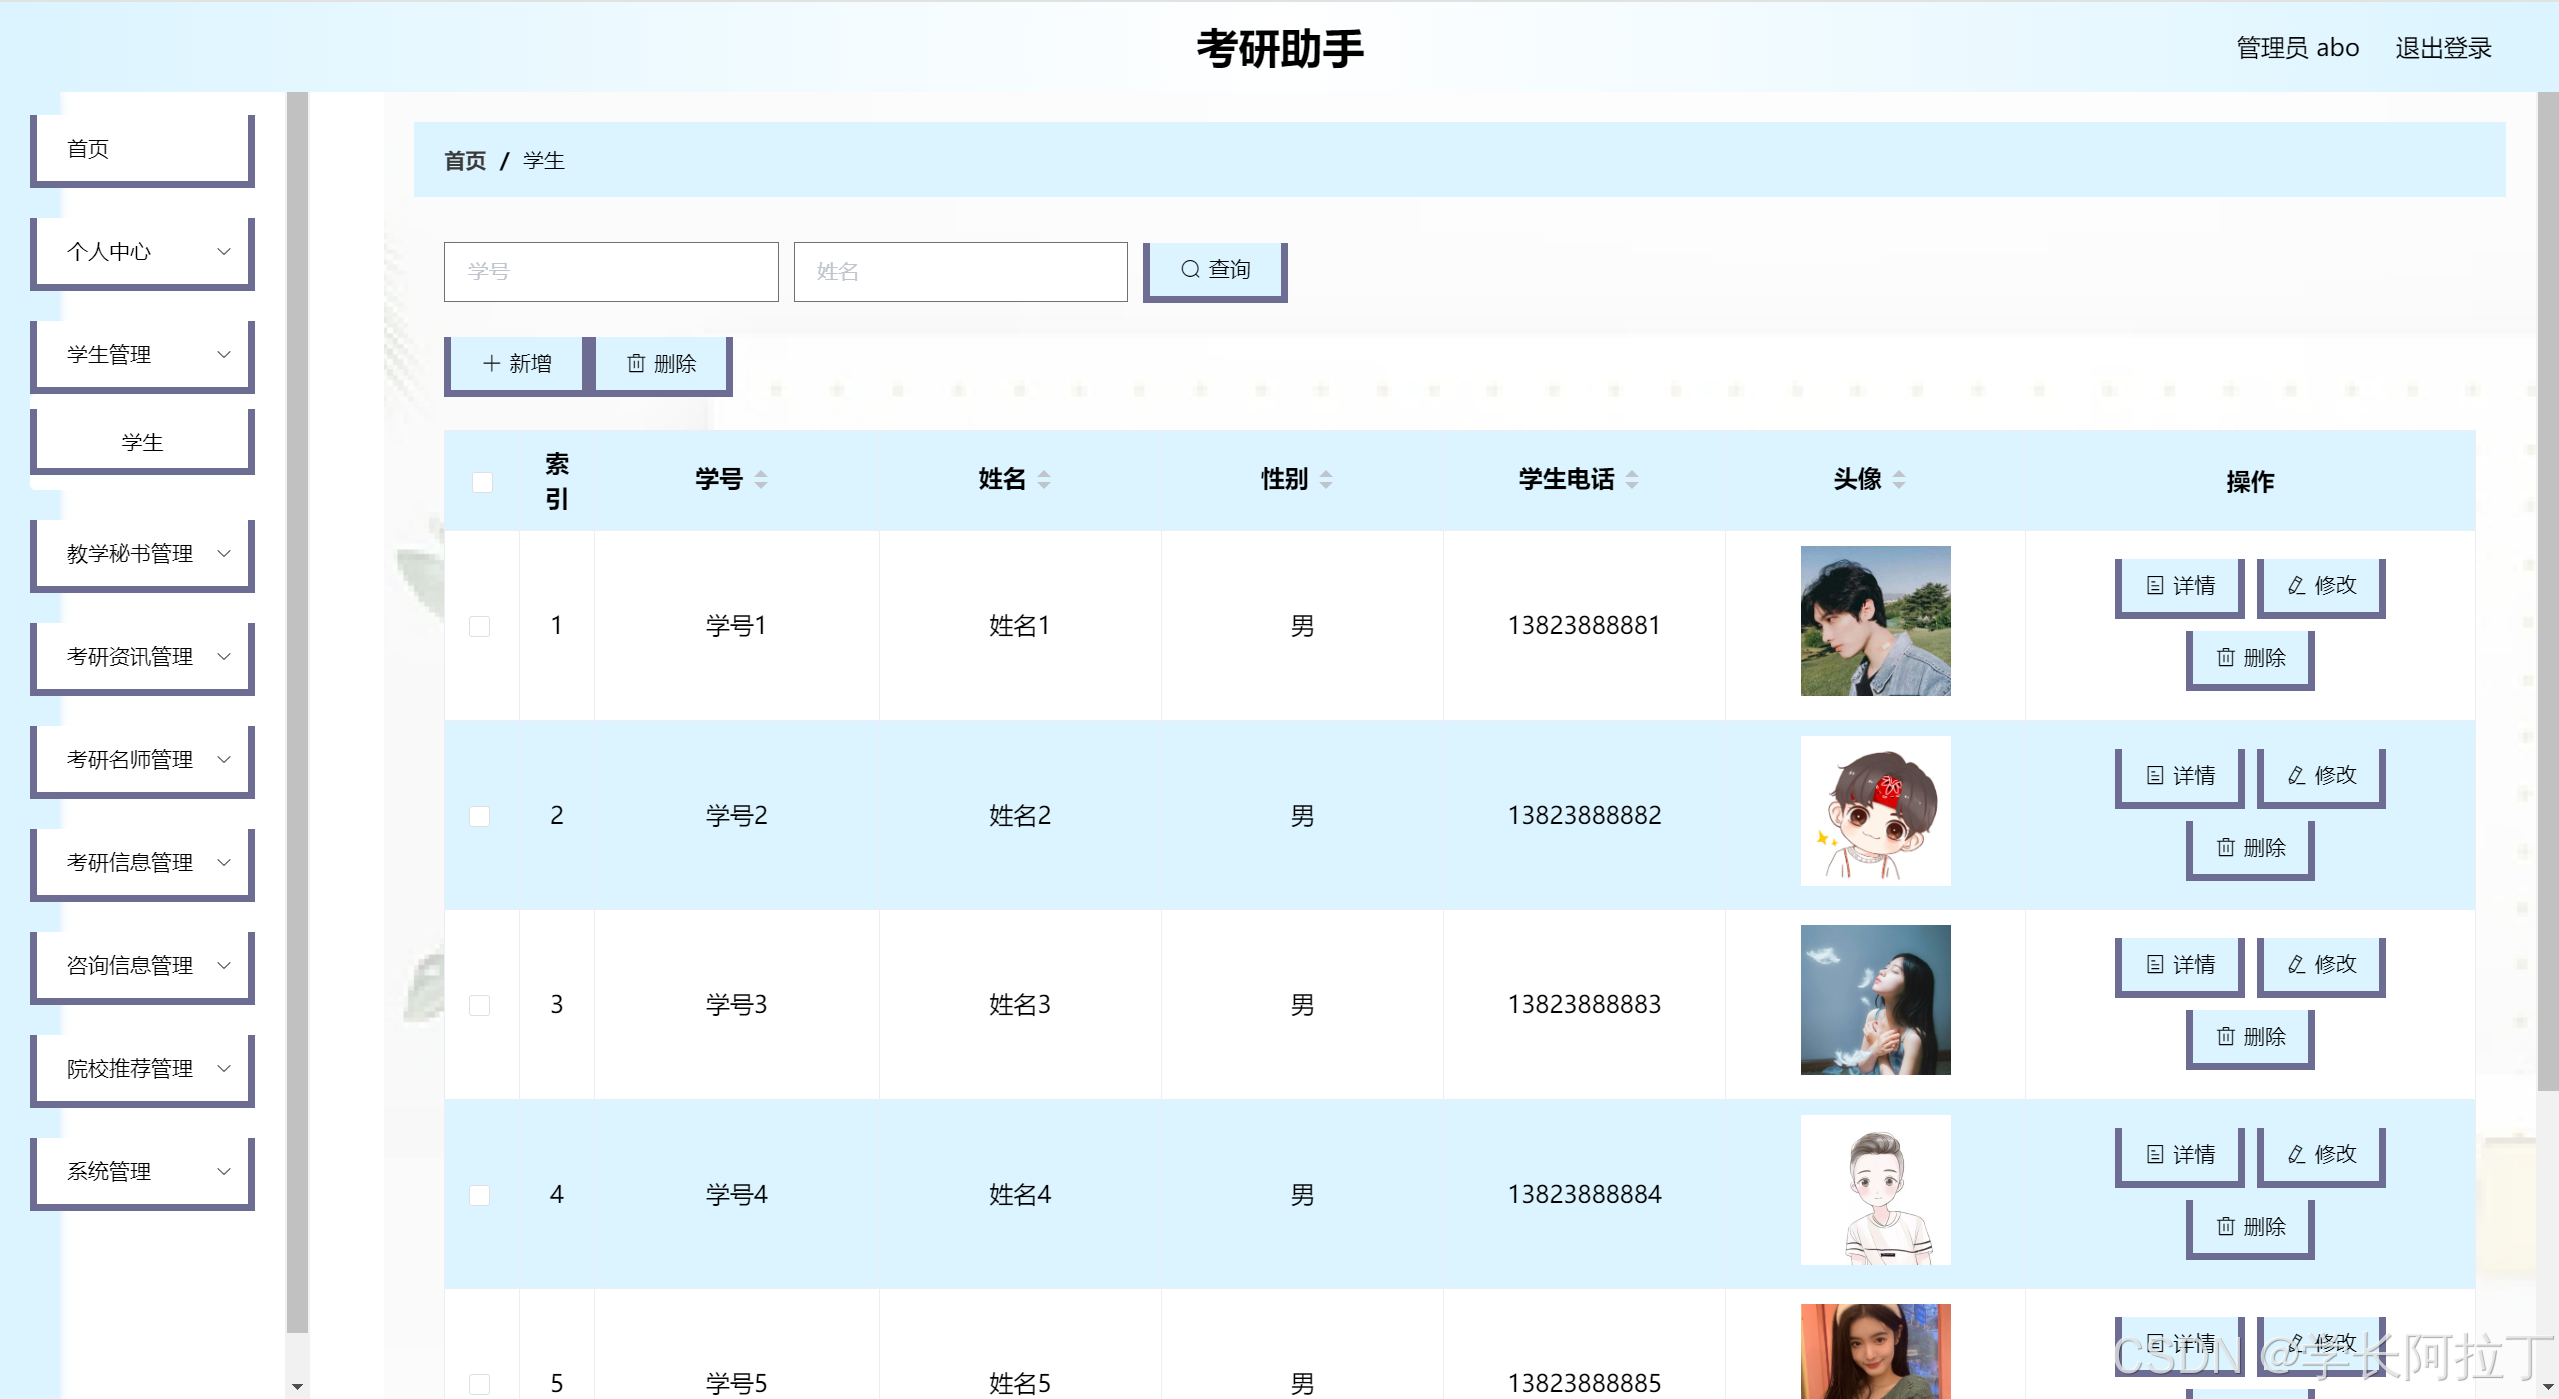Check the checkbox for row 4
2559x1399 pixels.
[480, 1194]
